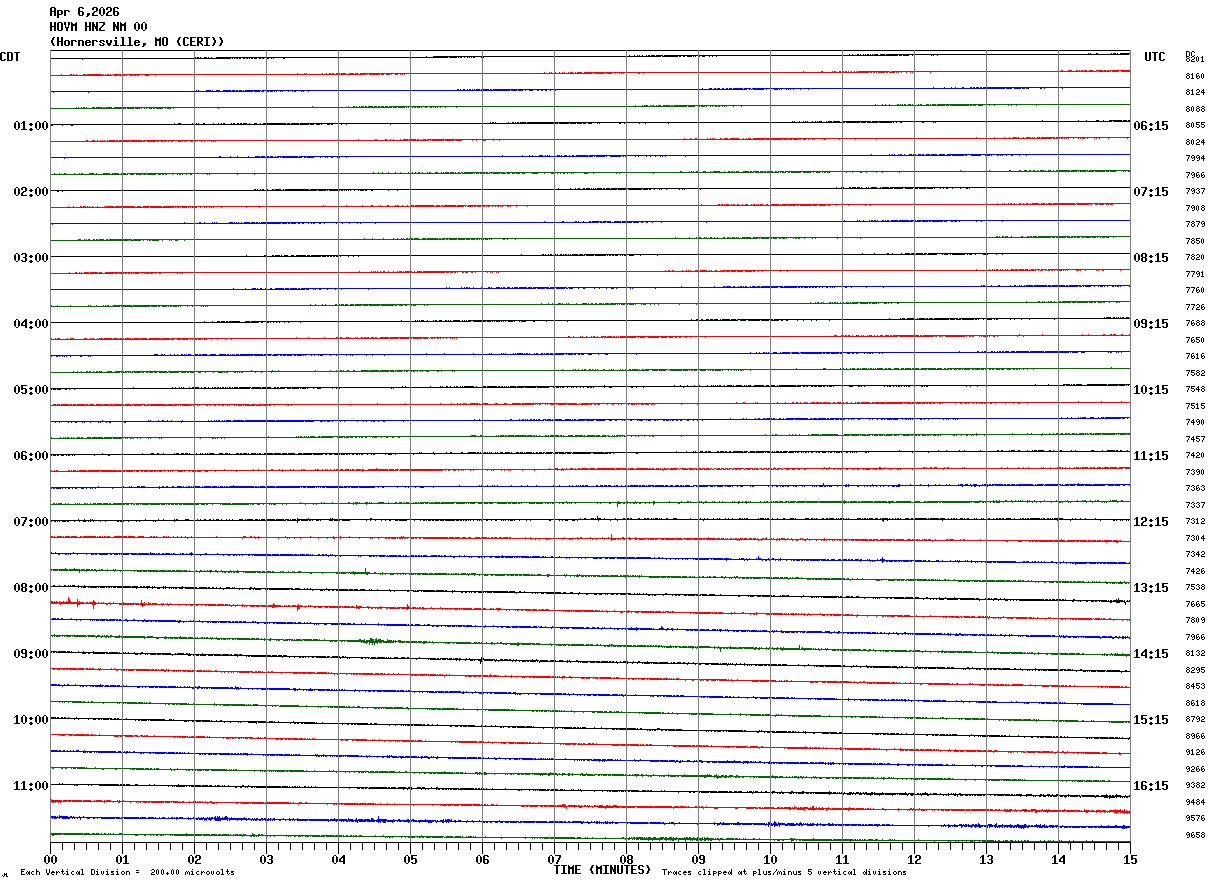Click the "05:00" CDT row label
Viewport: 1210px width, 886px height.
click(x=30, y=390)
